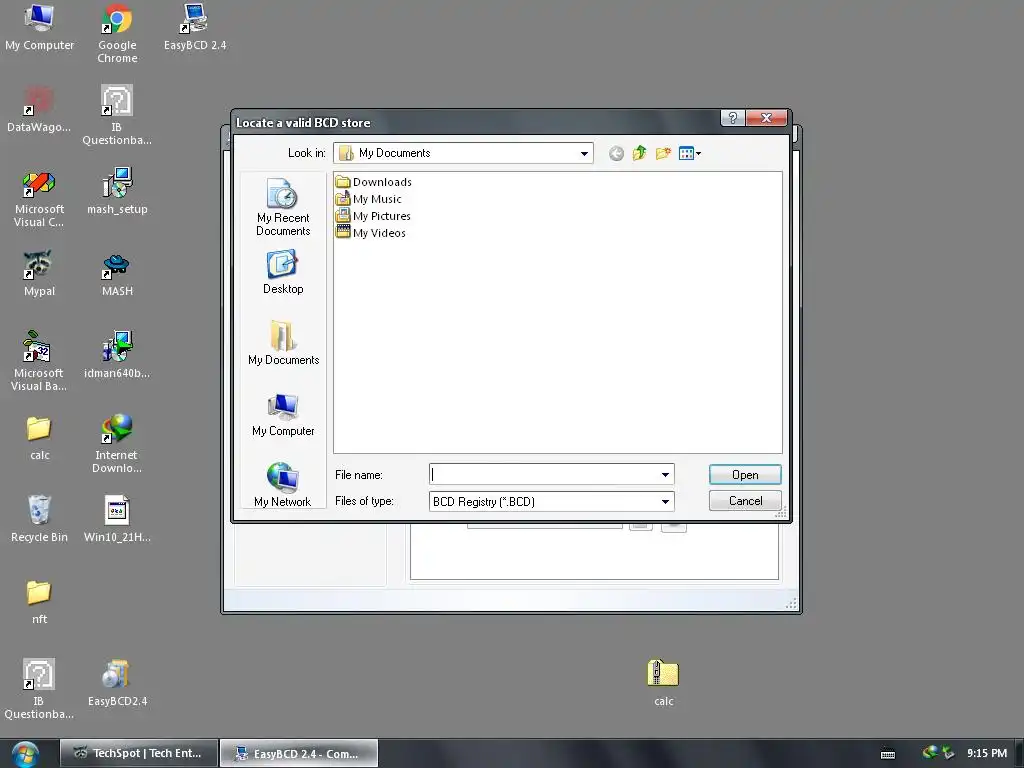The height and width of the screenshot is (768, 1024).
Task: Select MASH desktop shortcut
Action: tap(117, 274)
